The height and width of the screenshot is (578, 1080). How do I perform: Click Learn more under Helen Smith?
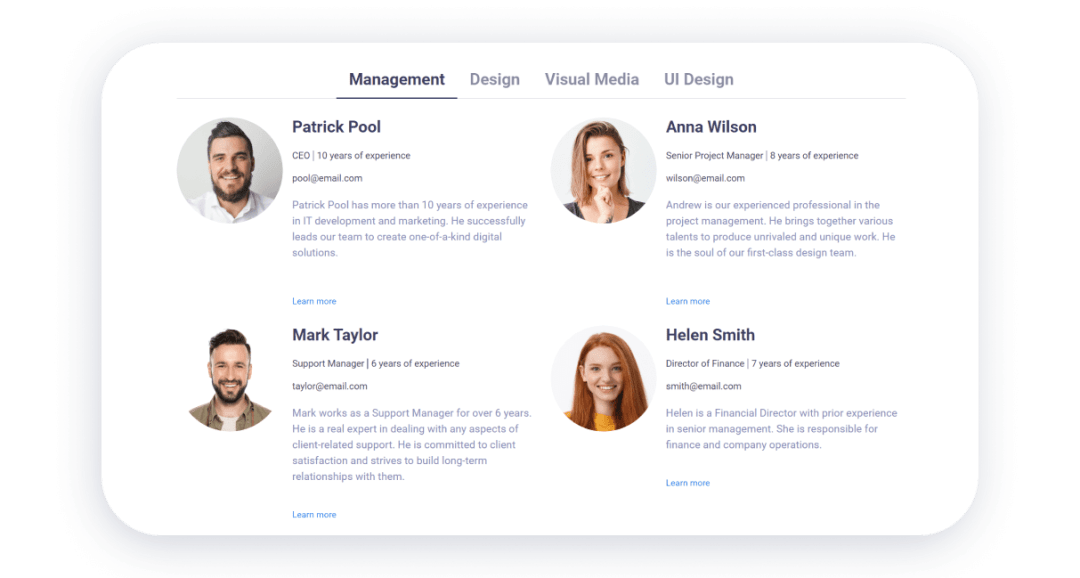point(688,483)
